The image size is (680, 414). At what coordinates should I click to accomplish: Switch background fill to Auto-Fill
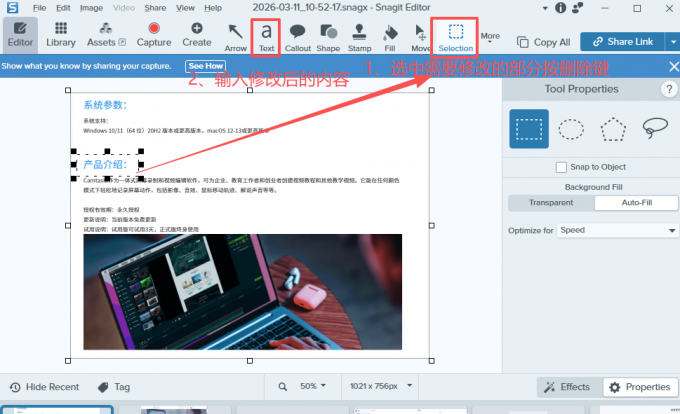coord(636,203)
